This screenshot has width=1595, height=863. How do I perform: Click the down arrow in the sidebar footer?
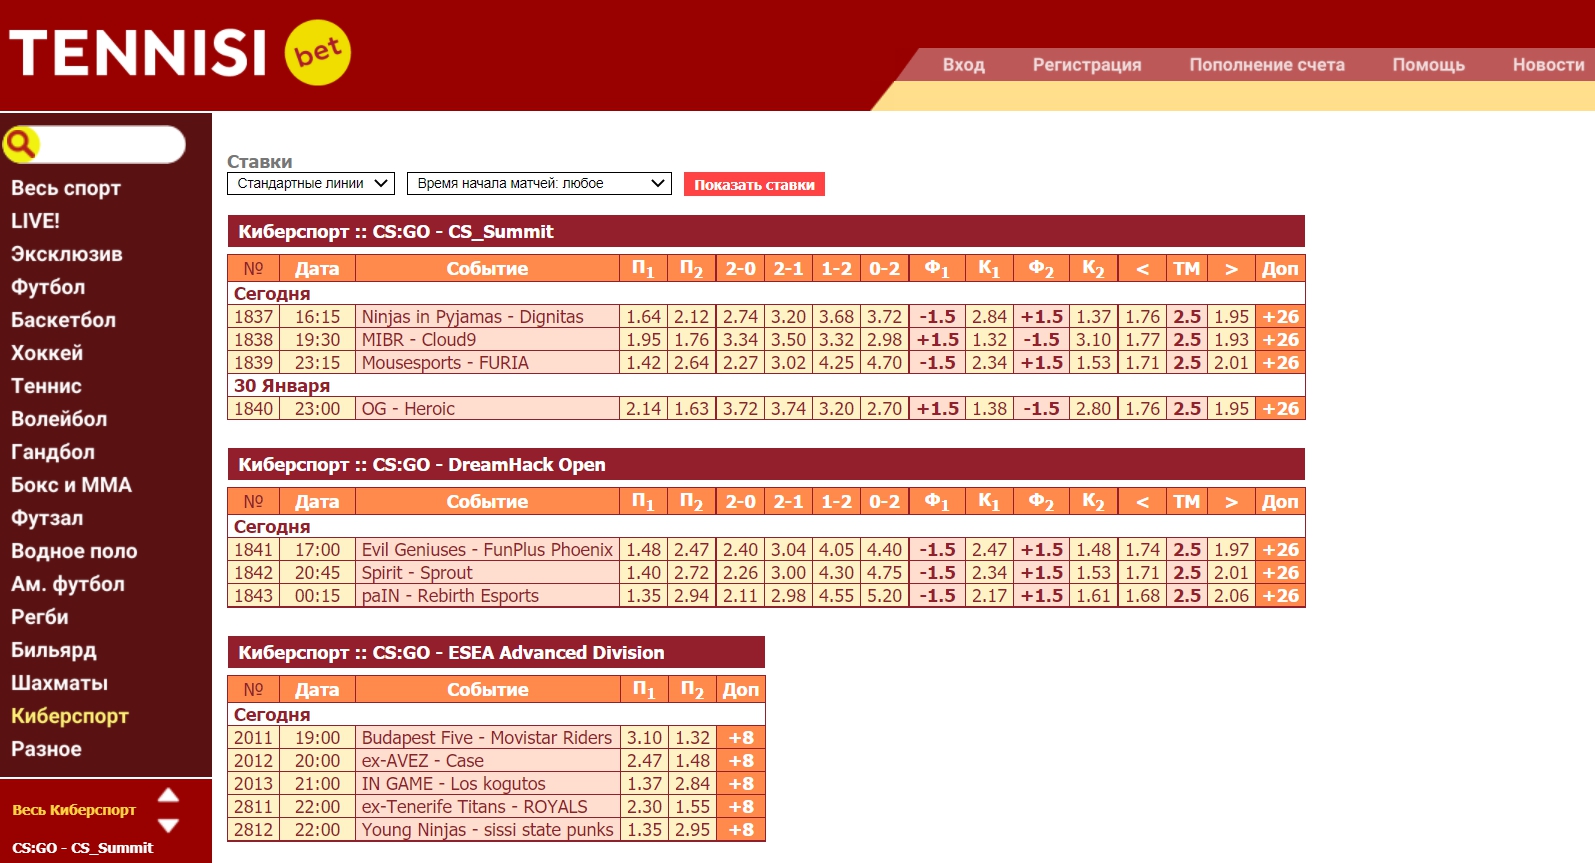click(168, 826)
